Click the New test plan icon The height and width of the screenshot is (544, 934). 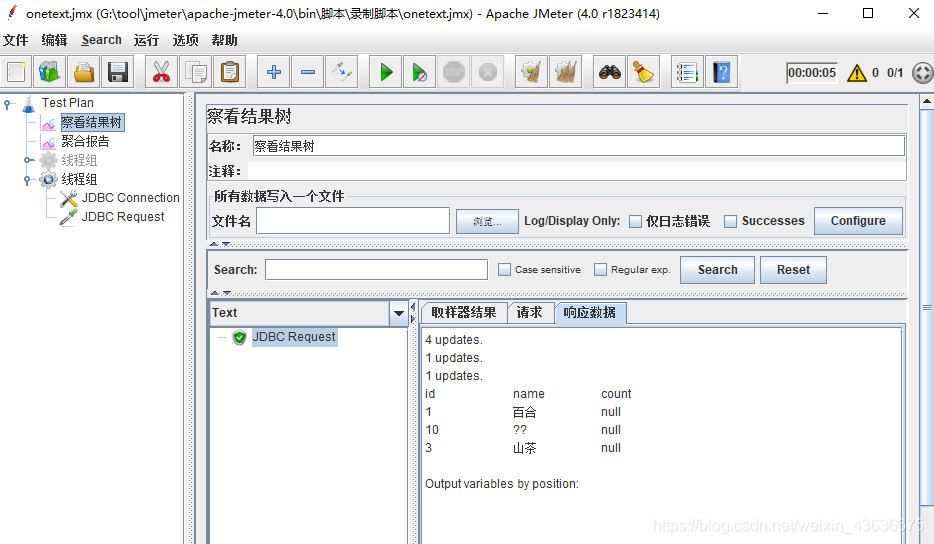click(16, 72)
